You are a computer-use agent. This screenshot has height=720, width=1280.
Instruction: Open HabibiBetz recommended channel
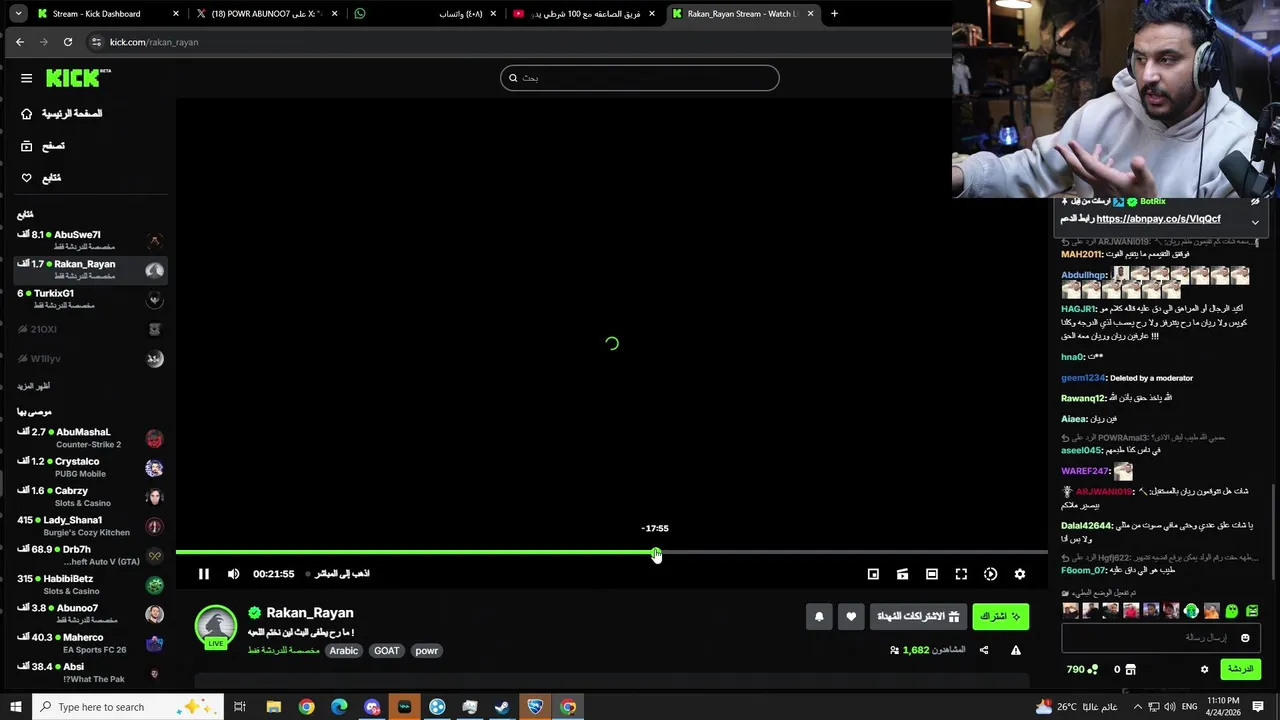(90, 584)
